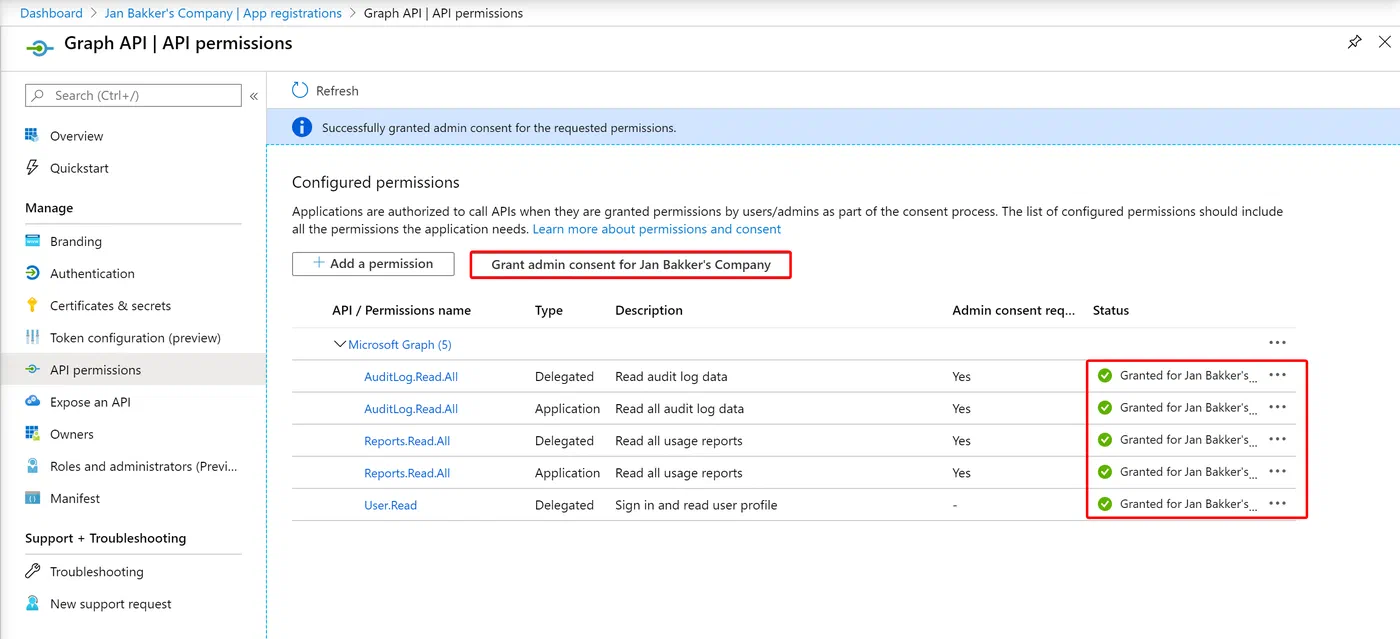Open delegated Reports.Read.All permission link
Screen dimensions: 1400x639
(407, 441)
